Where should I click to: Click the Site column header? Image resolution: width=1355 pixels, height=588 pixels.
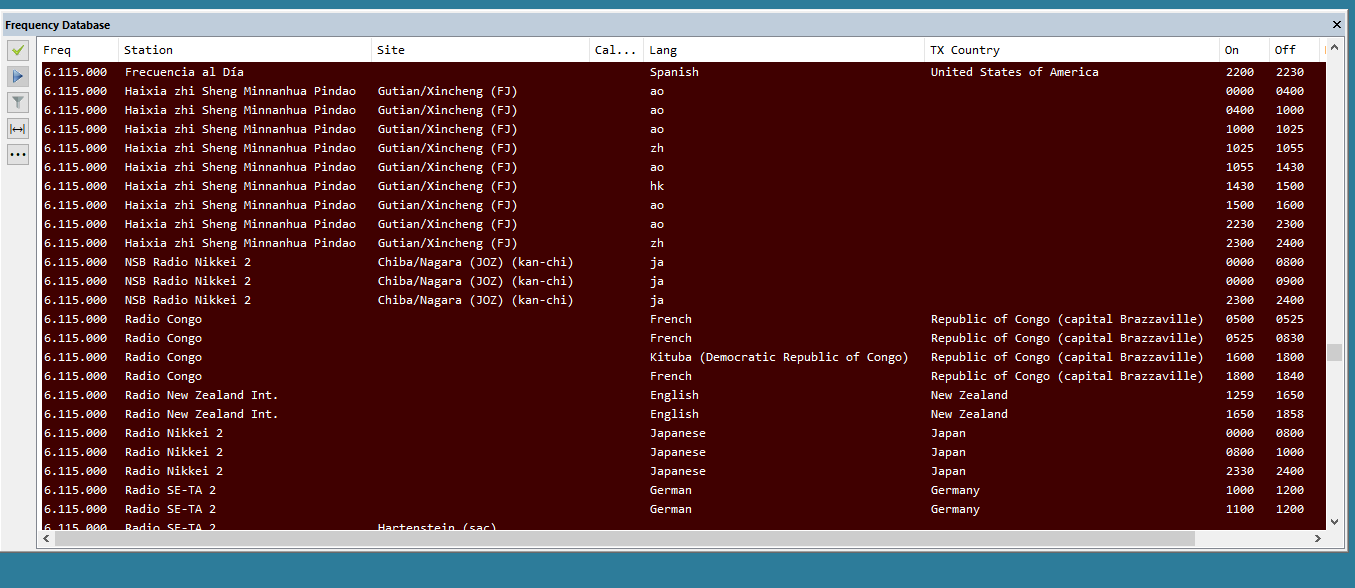[480, 50]
